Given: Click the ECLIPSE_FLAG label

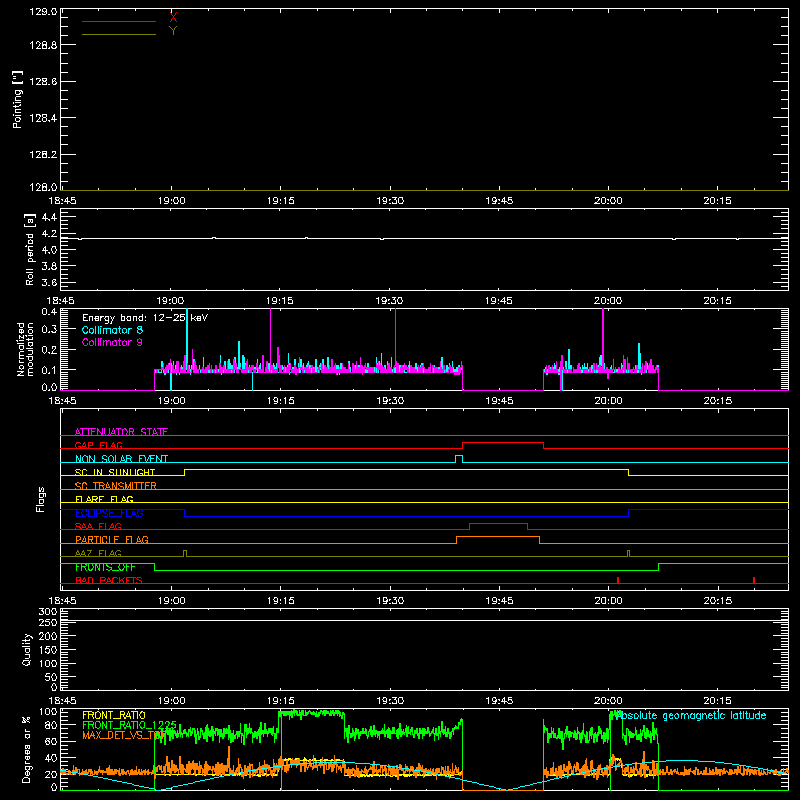Looking at the screenshot, I should point(109,513).
